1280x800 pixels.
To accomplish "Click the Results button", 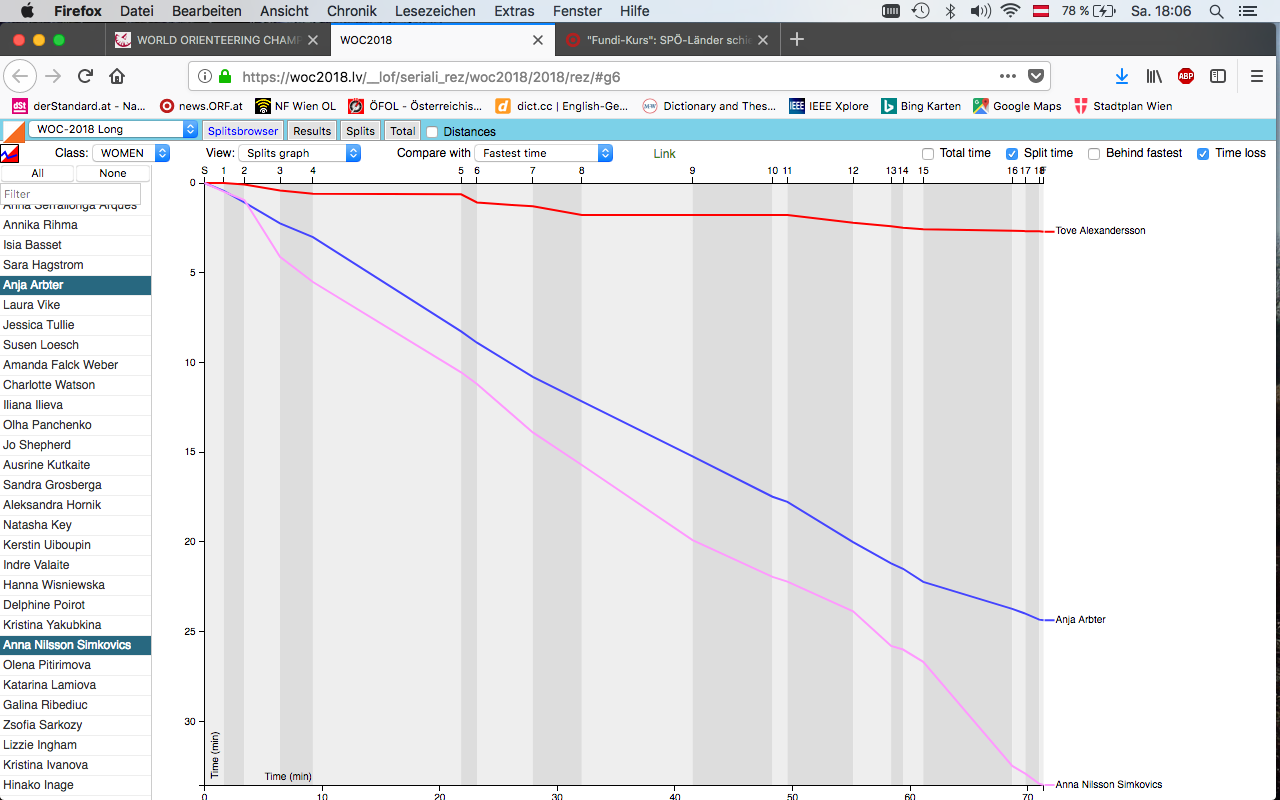I will (312, 131).
